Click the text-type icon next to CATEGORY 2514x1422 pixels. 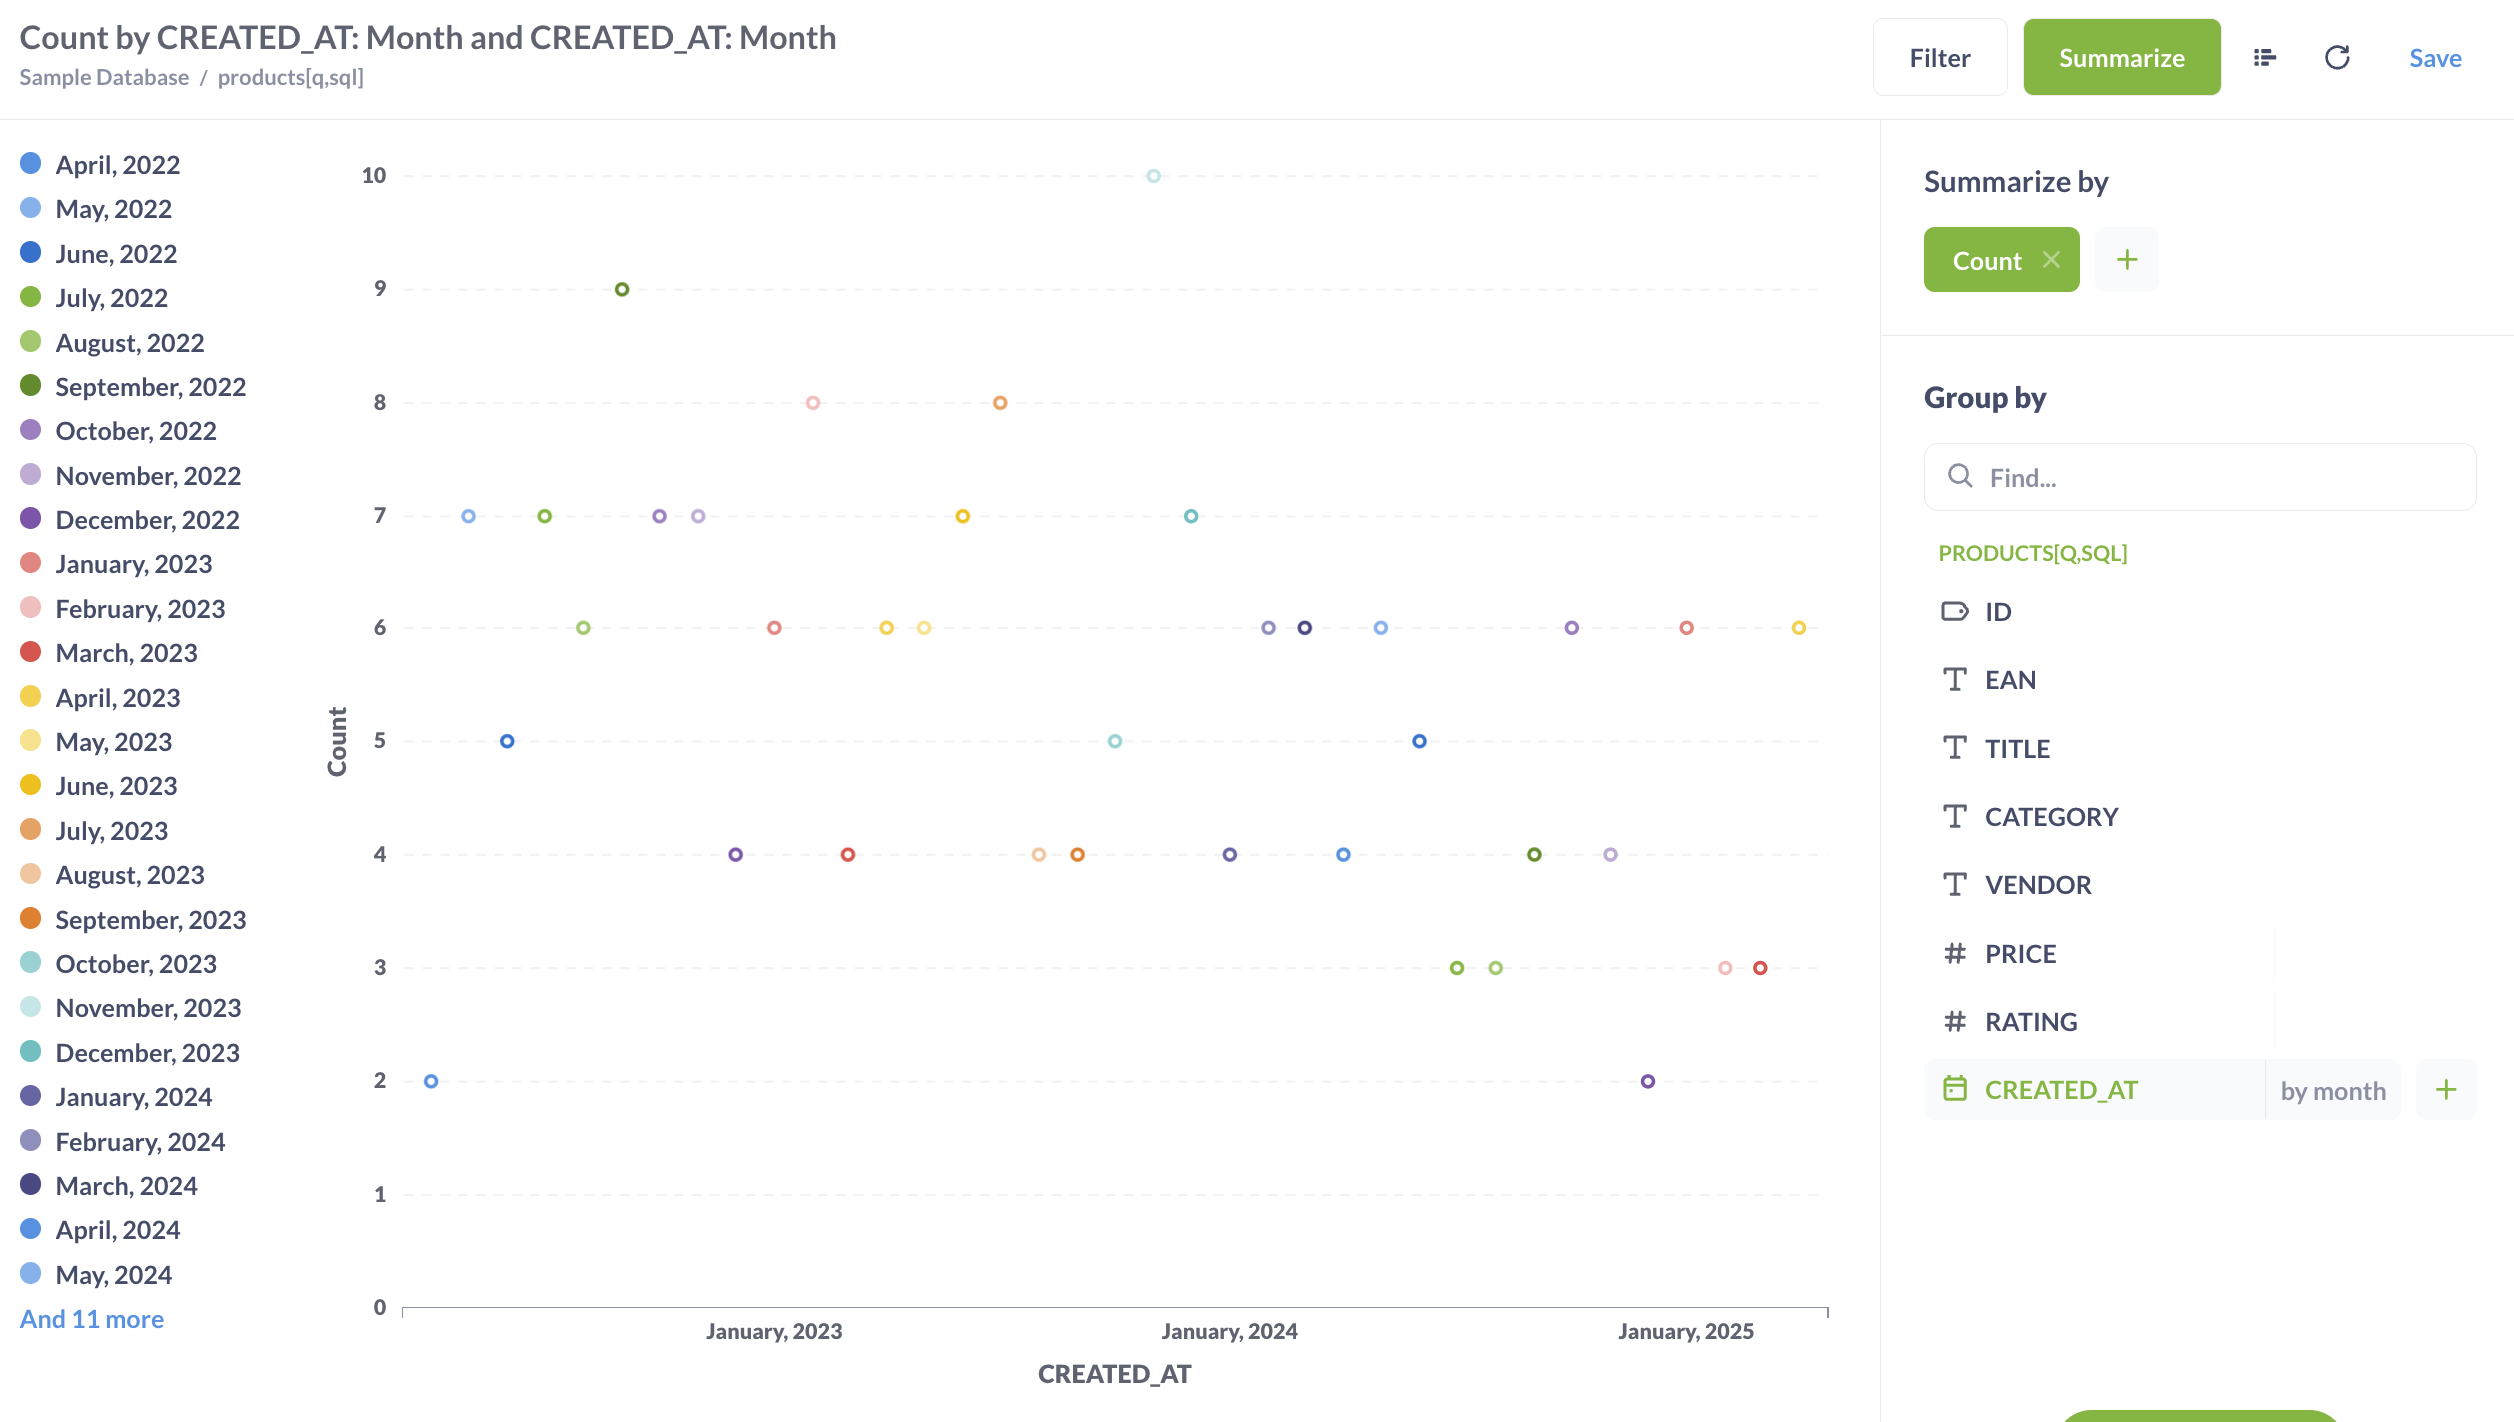[x=1956, y=816]
